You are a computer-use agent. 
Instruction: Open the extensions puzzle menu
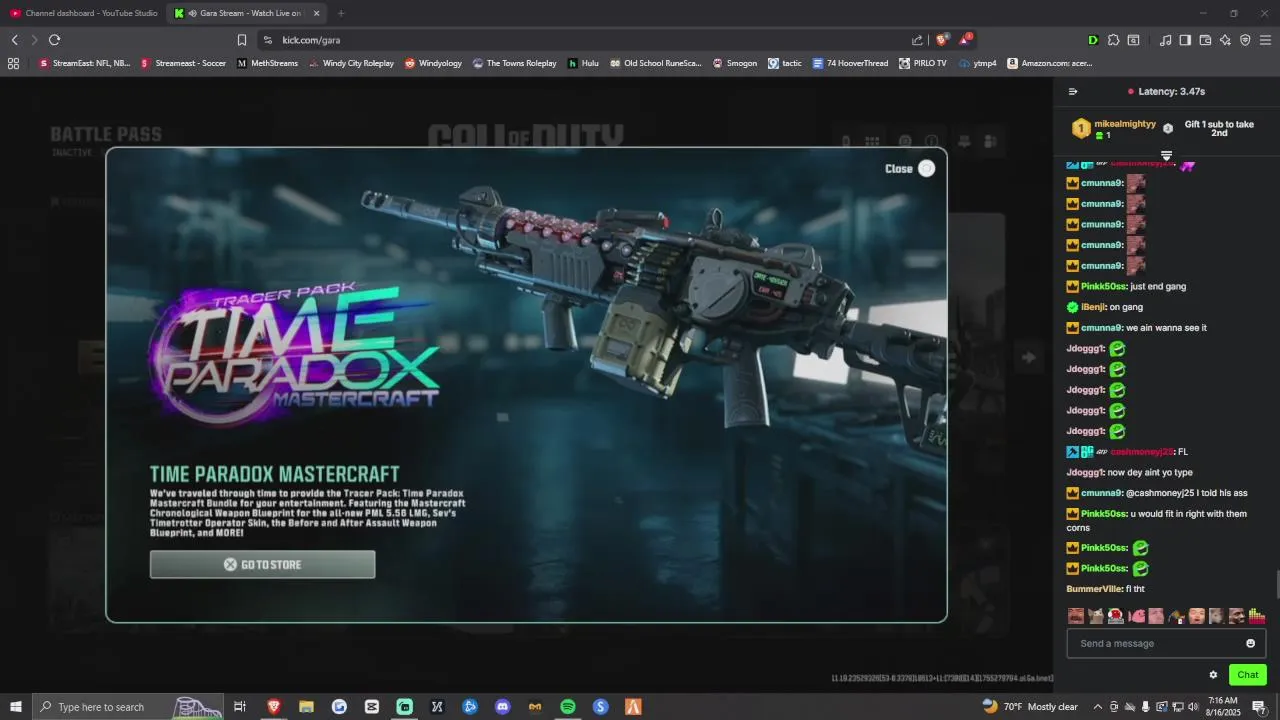point(1113,40)
